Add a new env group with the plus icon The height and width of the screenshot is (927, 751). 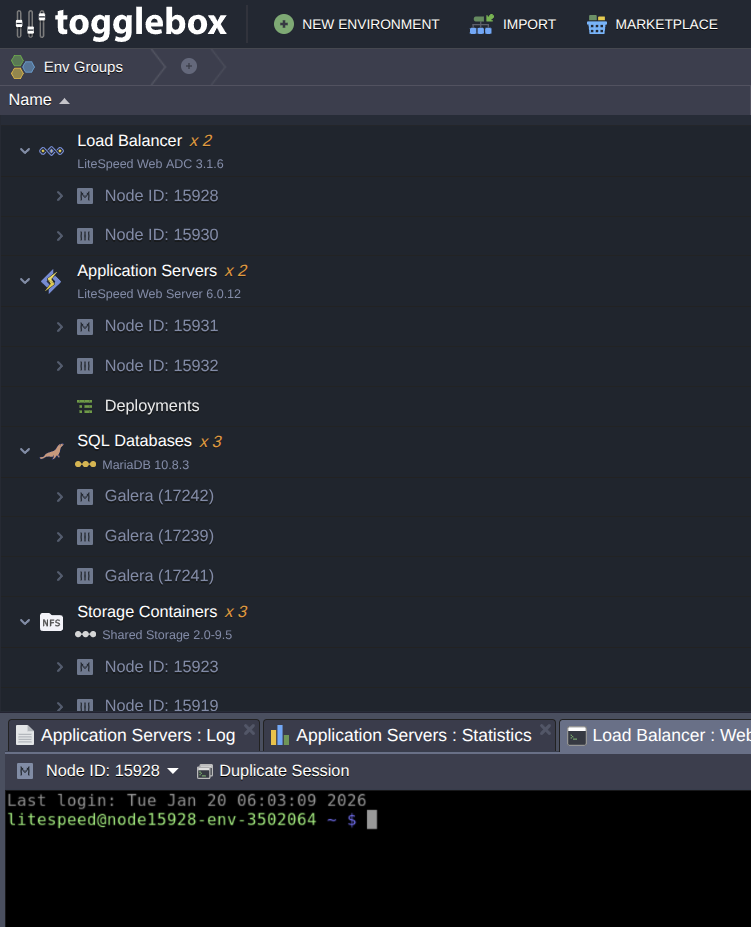(189, 66)
